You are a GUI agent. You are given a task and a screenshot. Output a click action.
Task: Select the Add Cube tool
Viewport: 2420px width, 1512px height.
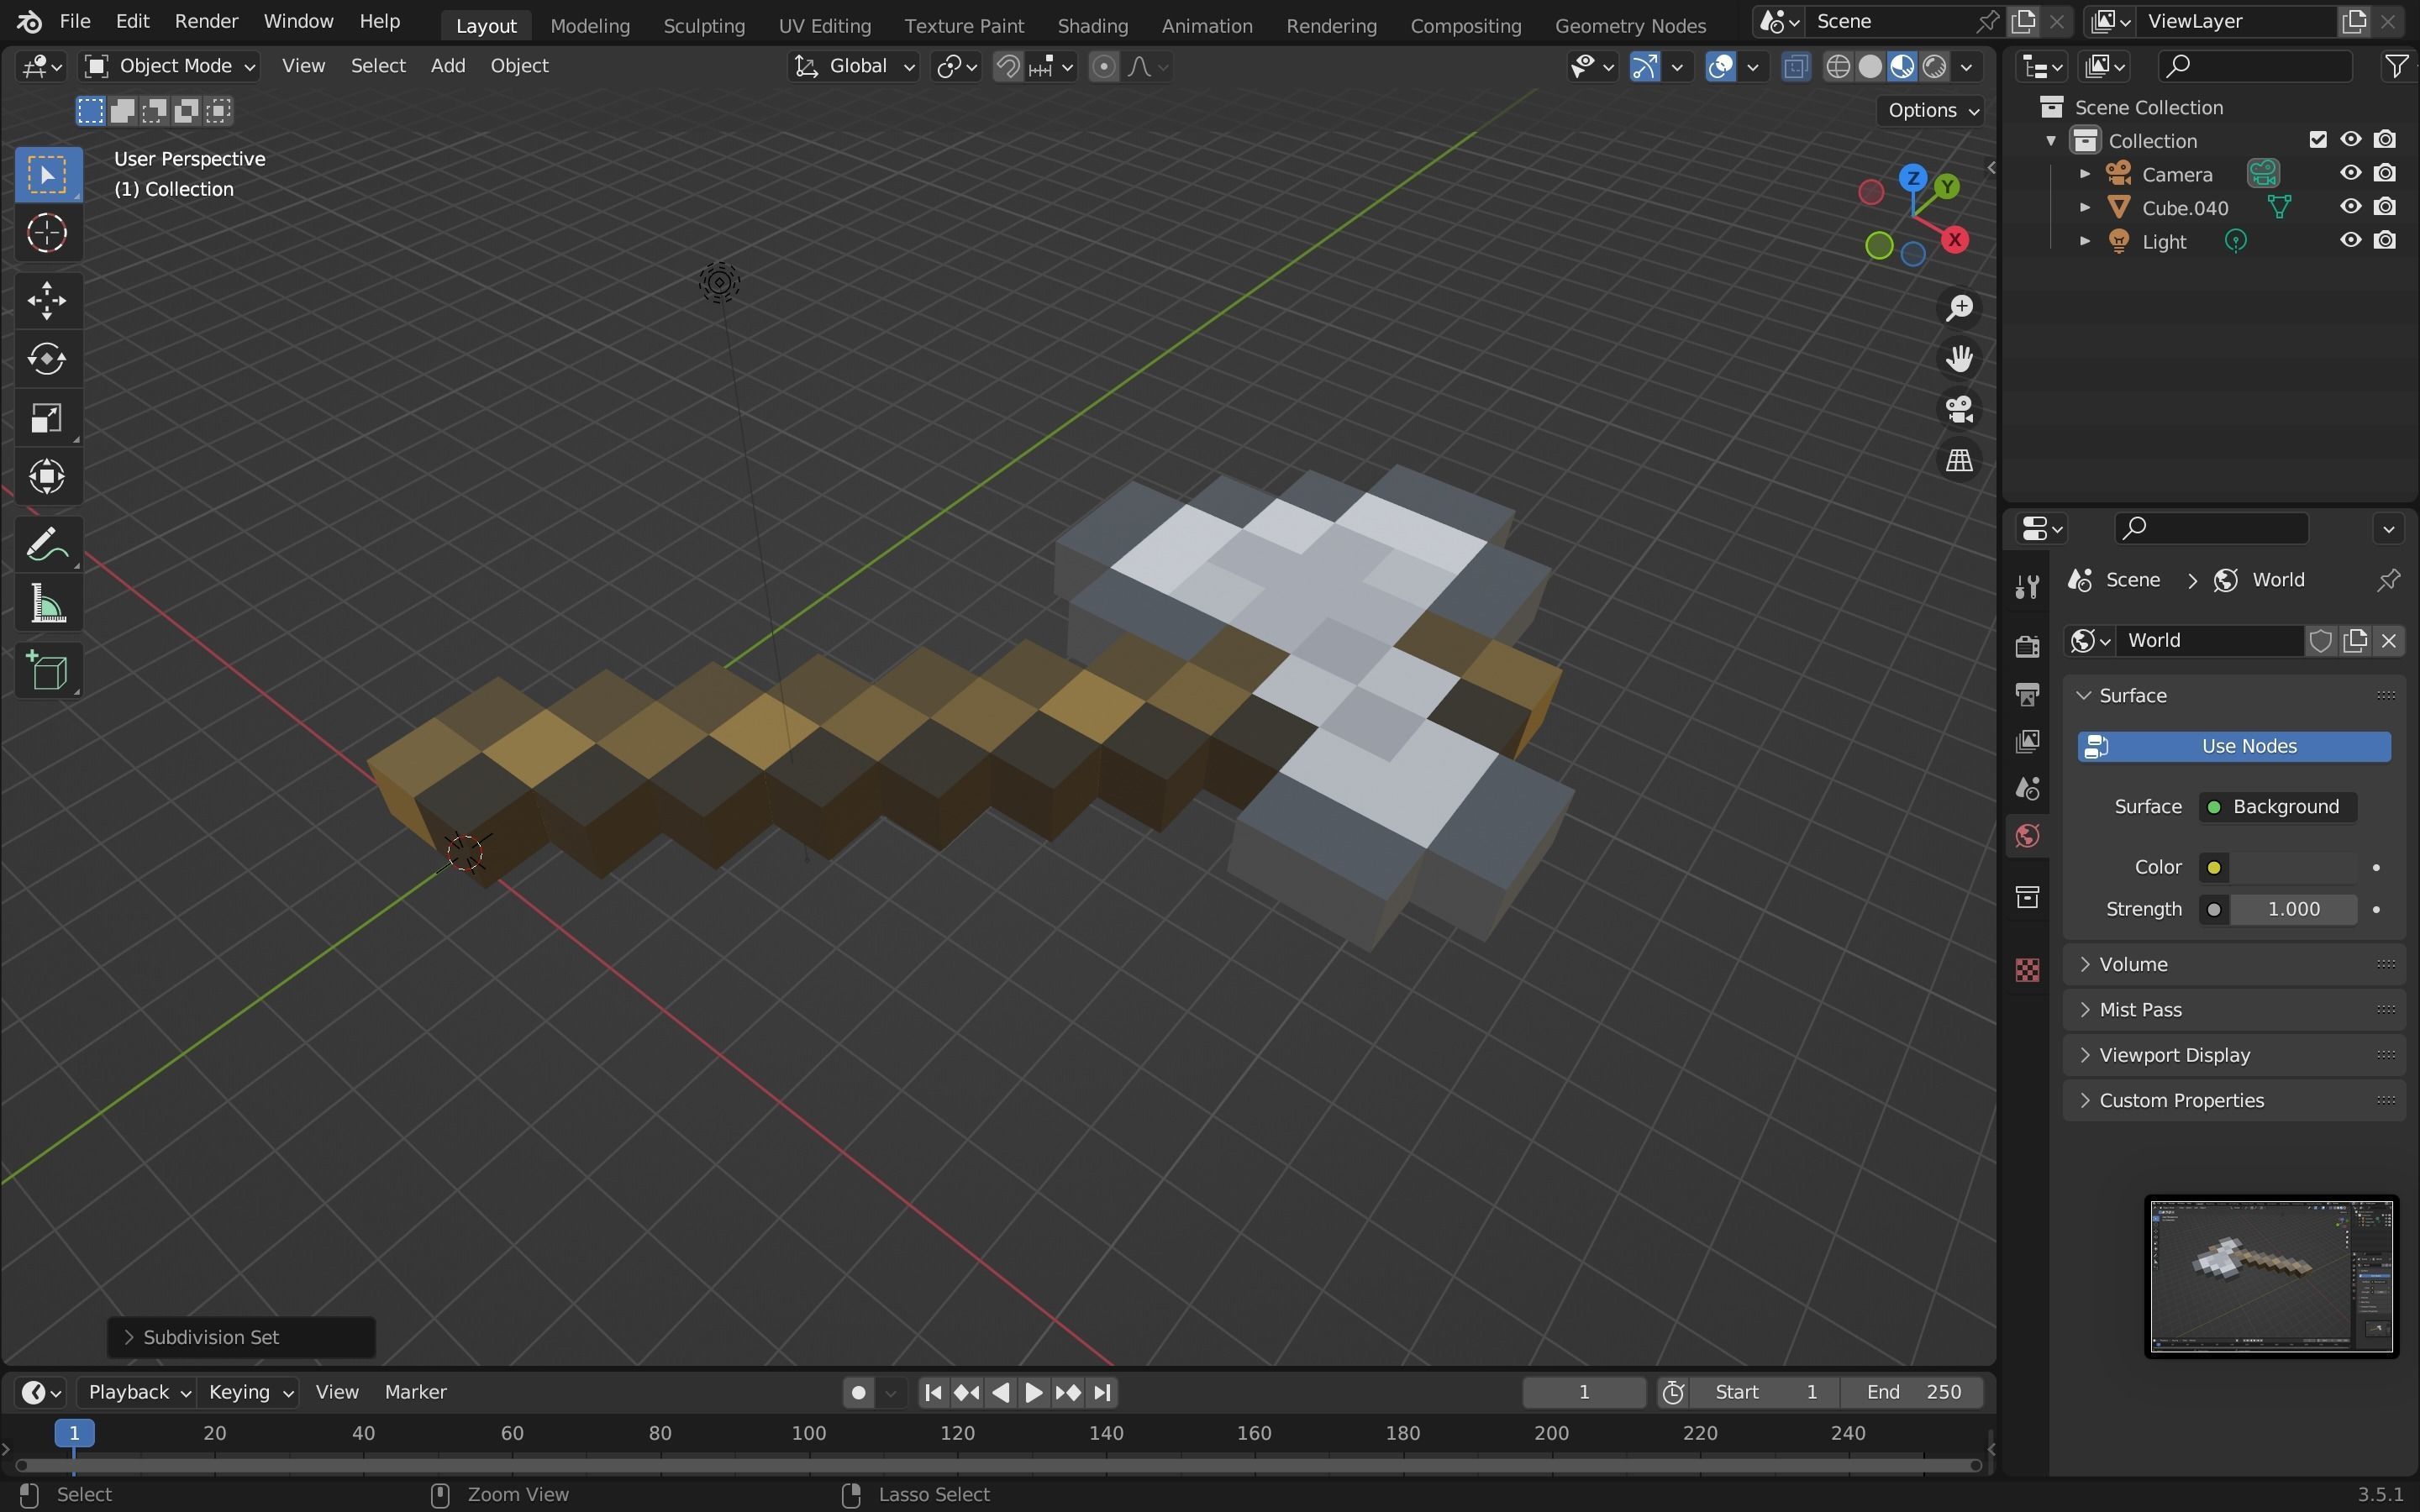[x=47, y=671]
